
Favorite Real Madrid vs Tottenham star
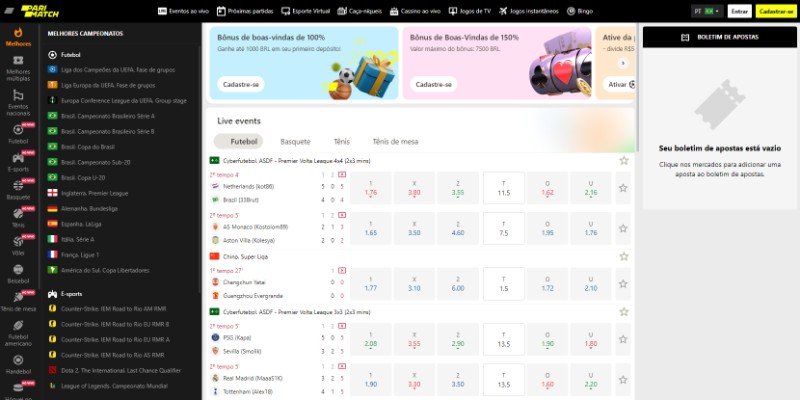click(x=623, y=380)
